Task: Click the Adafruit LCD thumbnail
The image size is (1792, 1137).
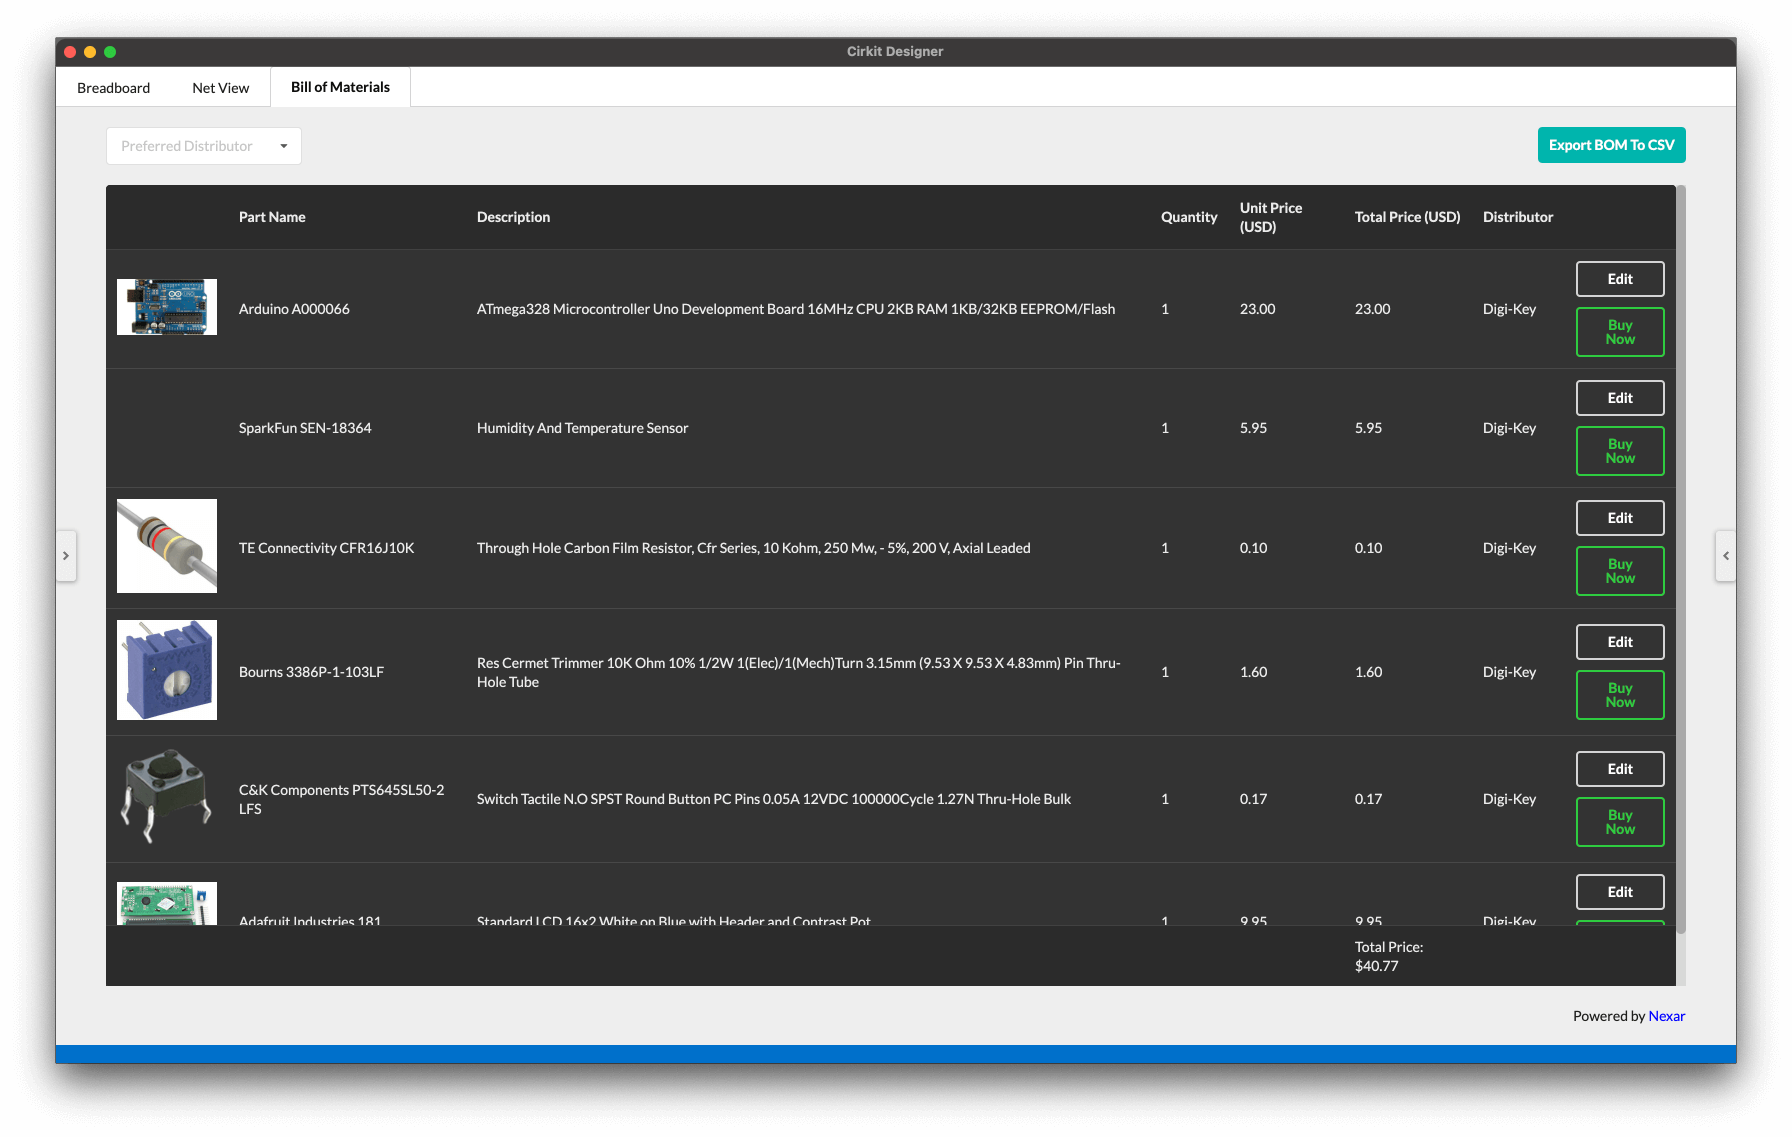Action: point(167,903)
